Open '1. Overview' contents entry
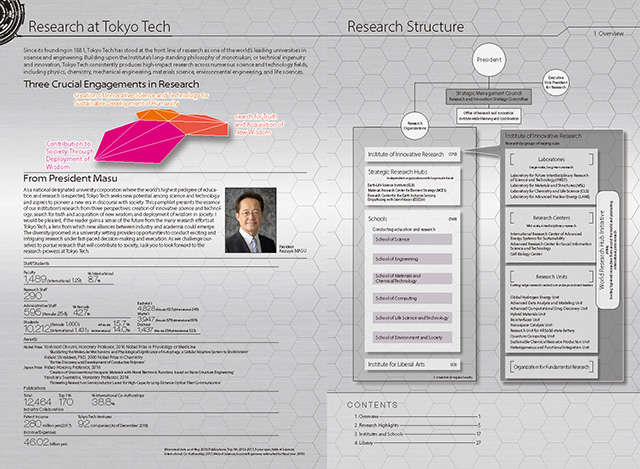 pos(417,416)
